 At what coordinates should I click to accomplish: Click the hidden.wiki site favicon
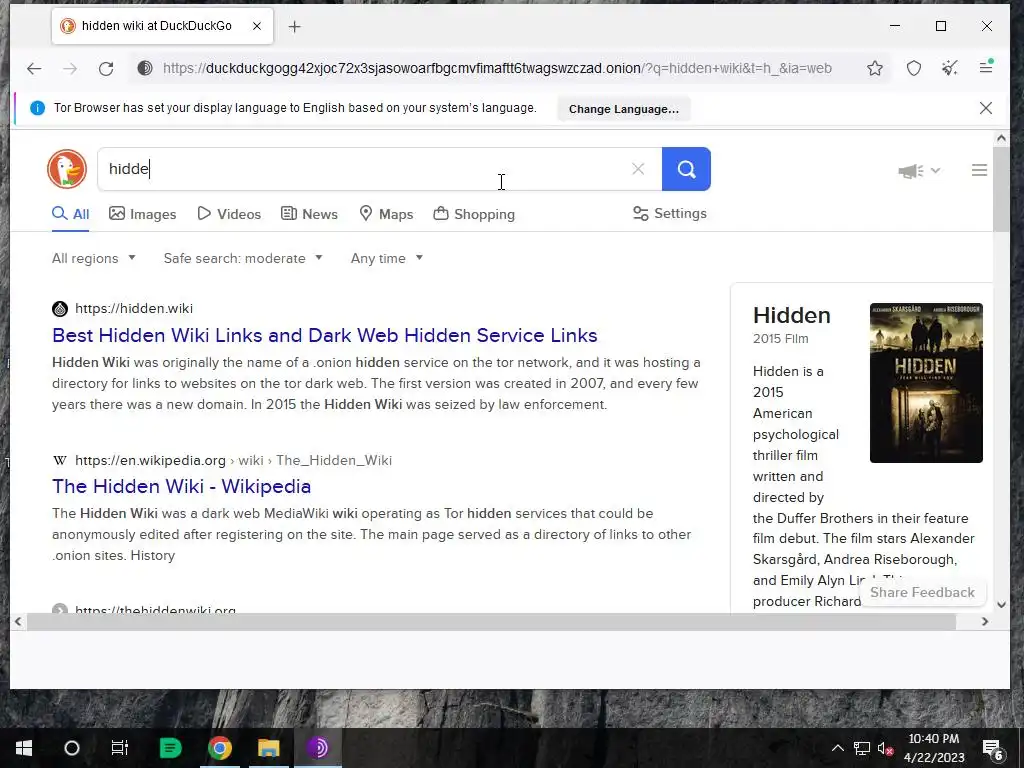coord(60,309)
